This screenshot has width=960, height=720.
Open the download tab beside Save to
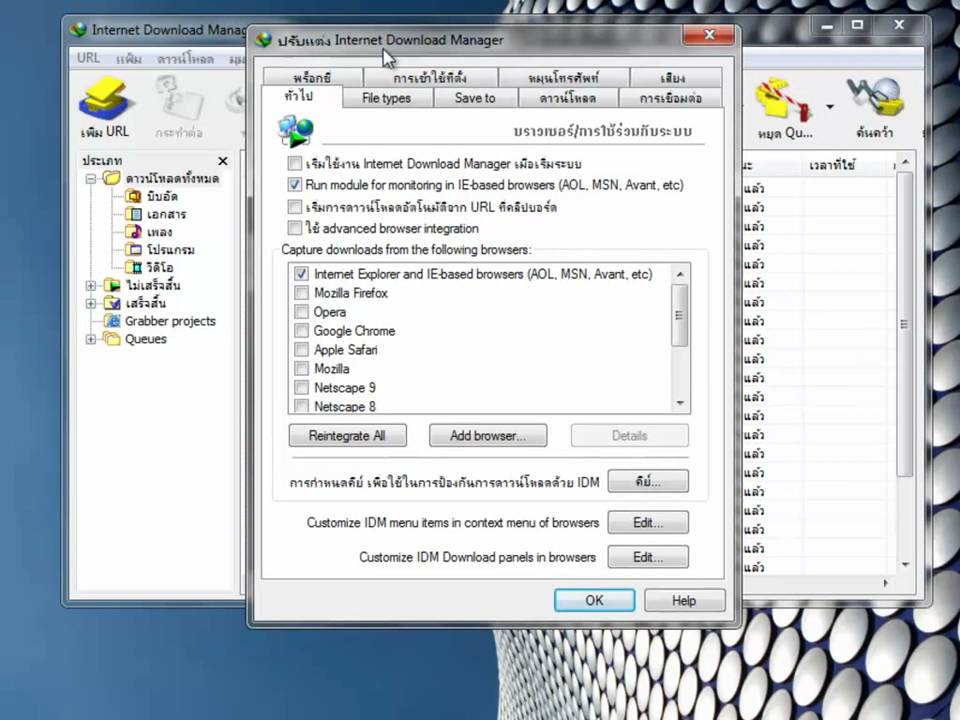tap(568, 98)
